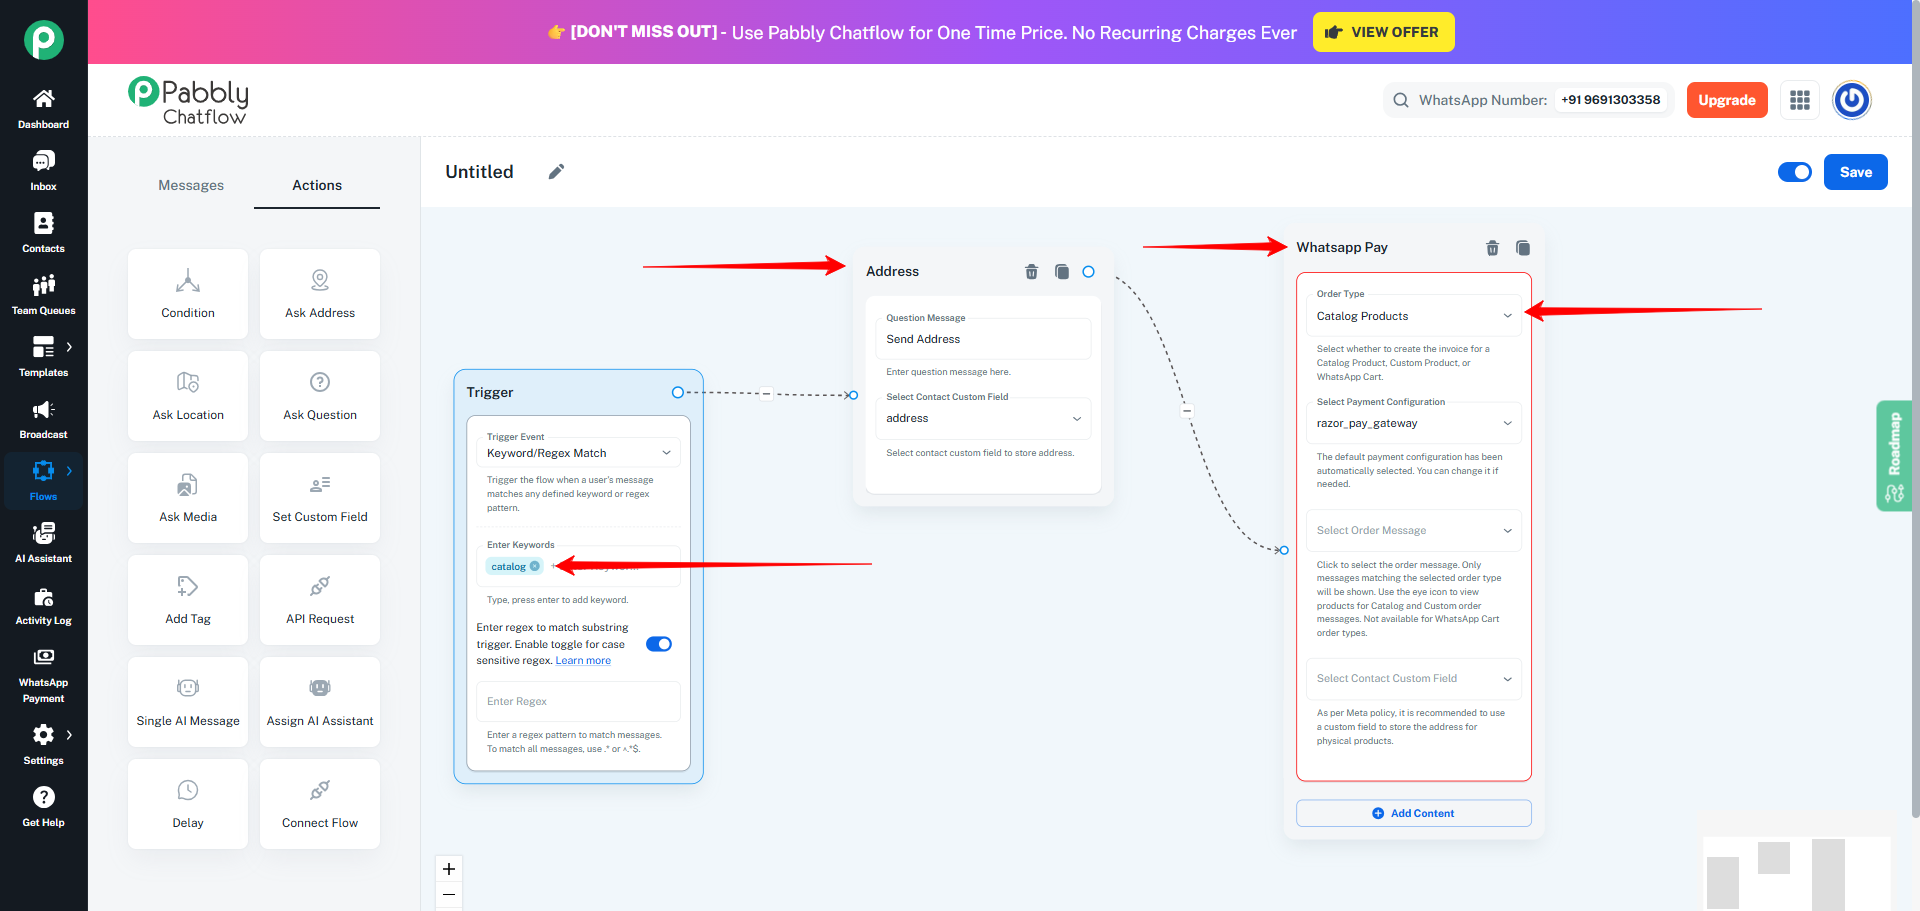The height and width of the screenshot is (911, 1920).
Task: Click Add Content in Whatsapp Pay
Action: [x=1414, y=813]
